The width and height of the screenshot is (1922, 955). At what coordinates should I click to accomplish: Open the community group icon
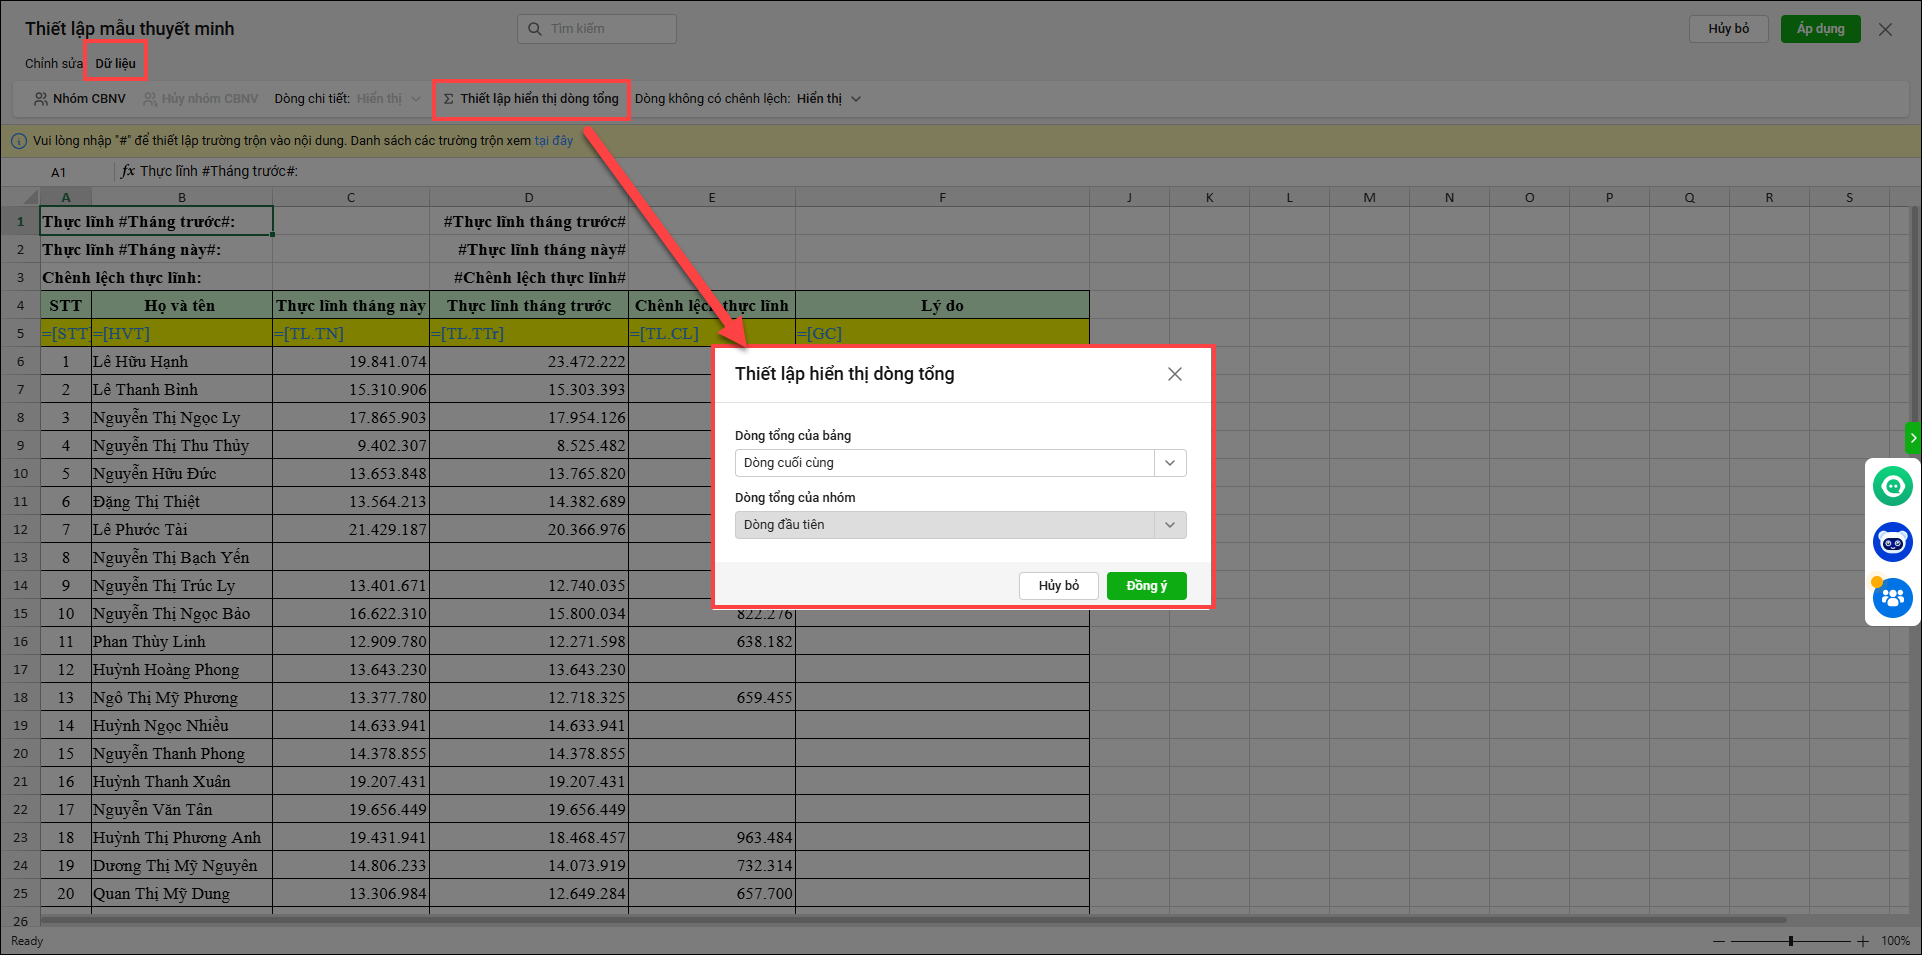click(x=1892, y=598)
